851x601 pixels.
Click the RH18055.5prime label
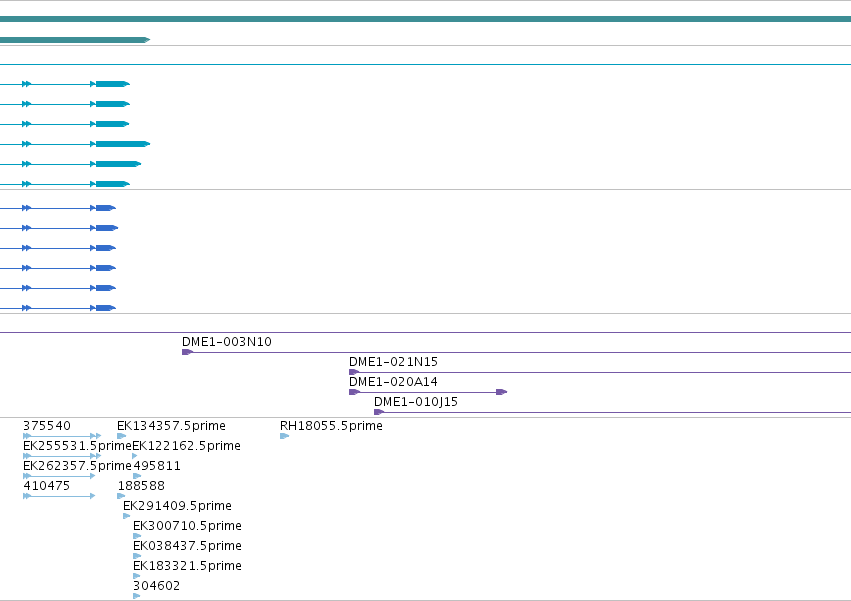point(331,426)
